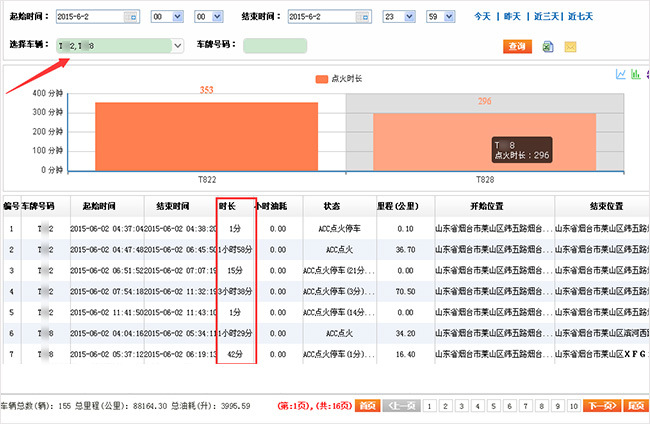Click the yellow email envelope icon
The height and width of the screenshot is (424, 650).
click(x=570, y=47)
